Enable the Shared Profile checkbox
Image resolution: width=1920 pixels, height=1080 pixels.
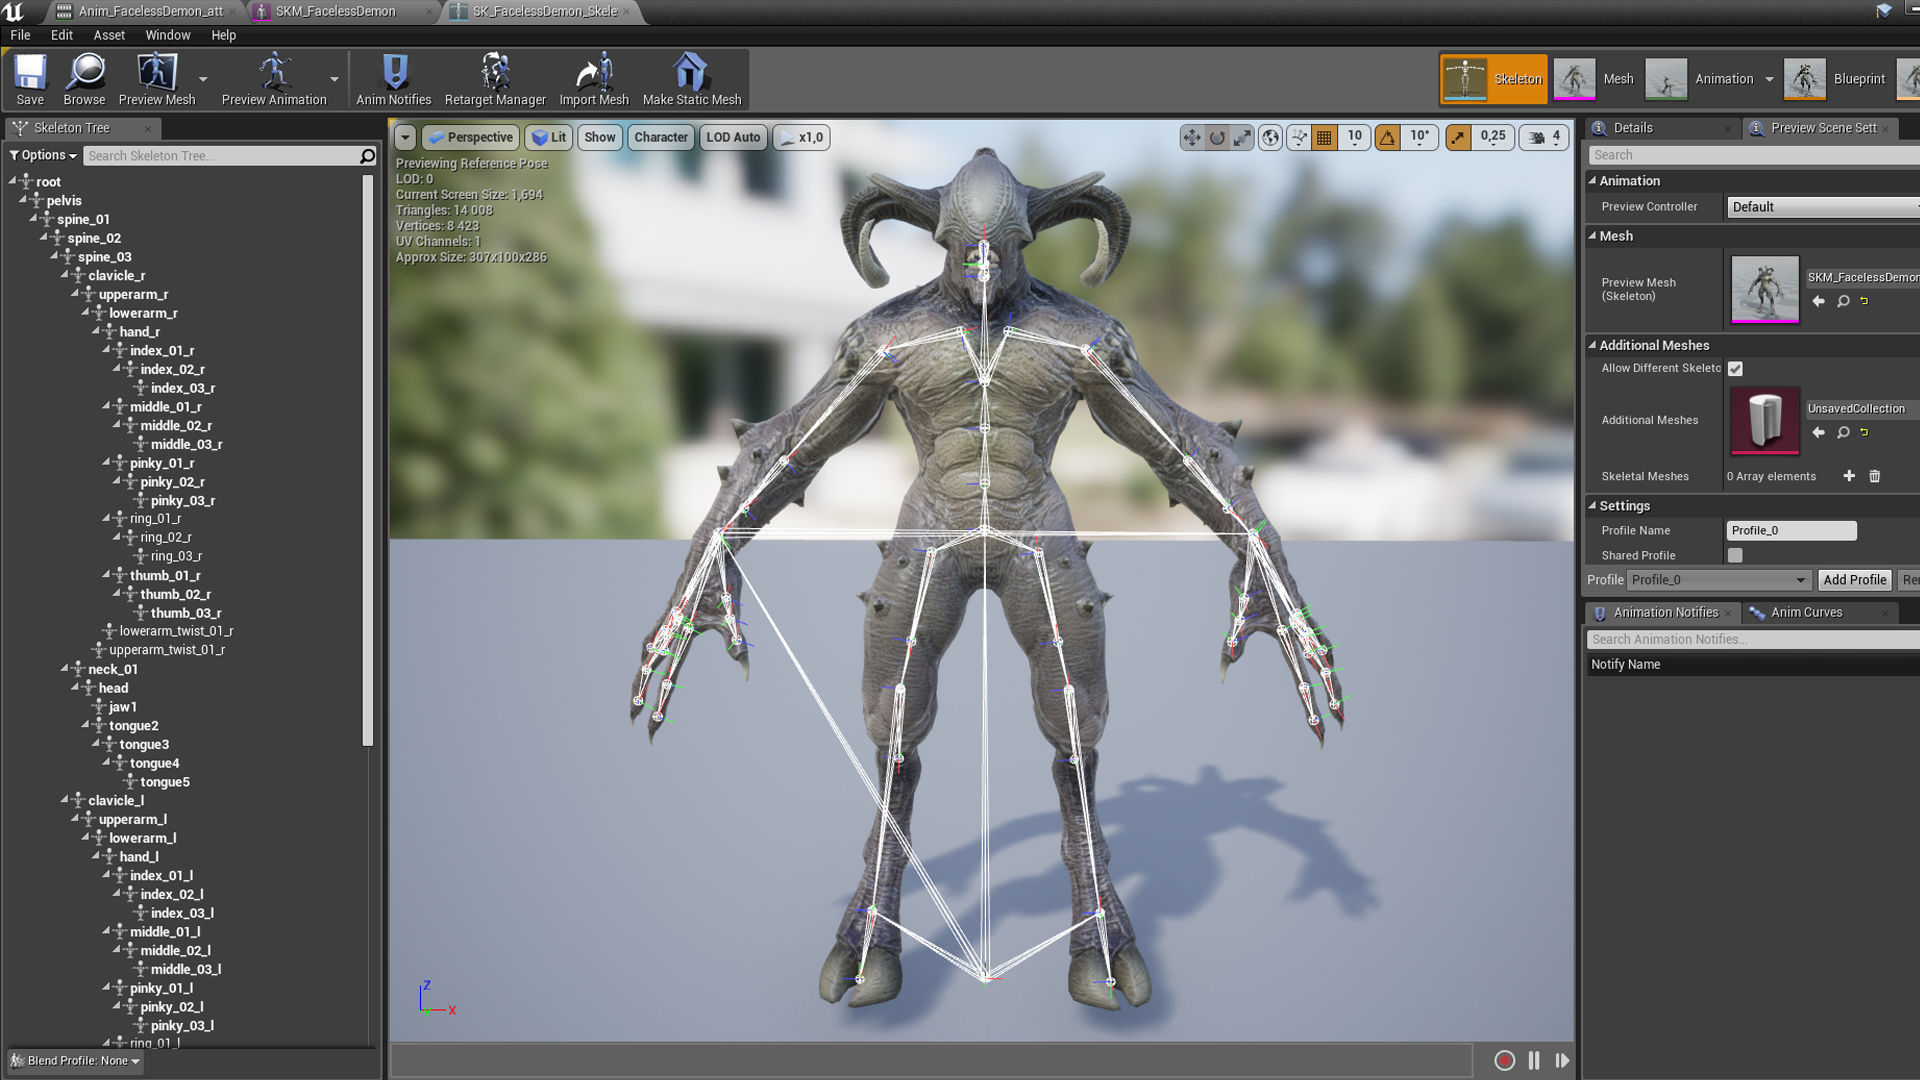click(x=1735, y=555)
